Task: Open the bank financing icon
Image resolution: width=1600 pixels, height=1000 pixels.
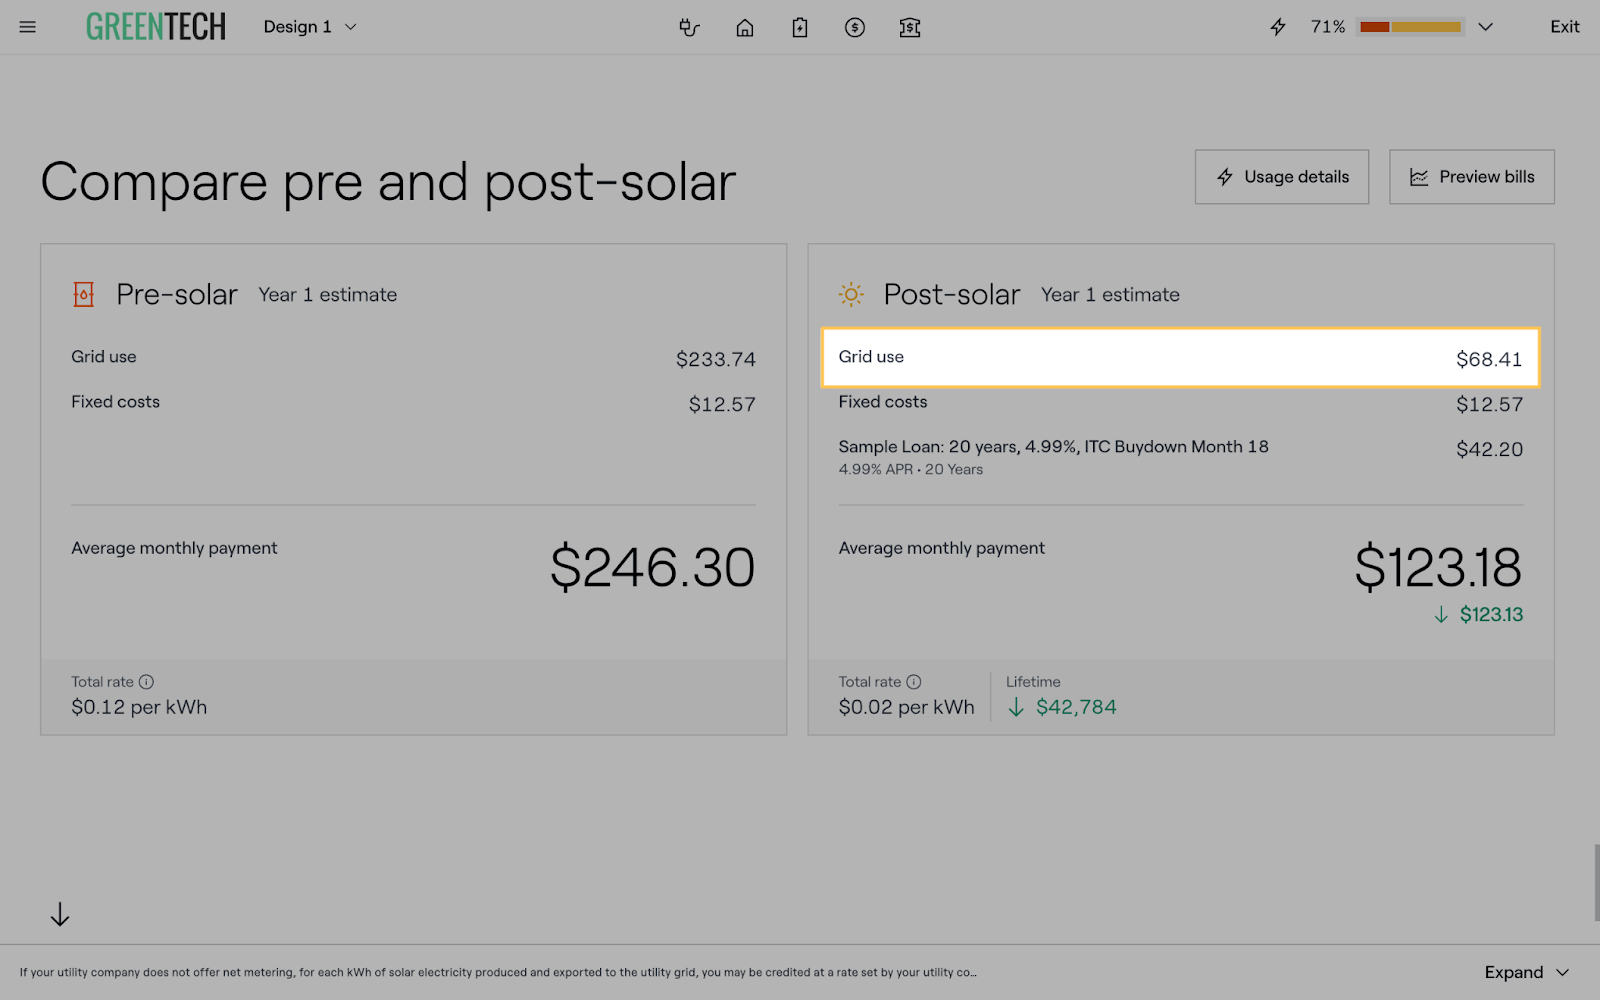Action: pos(910,27)
